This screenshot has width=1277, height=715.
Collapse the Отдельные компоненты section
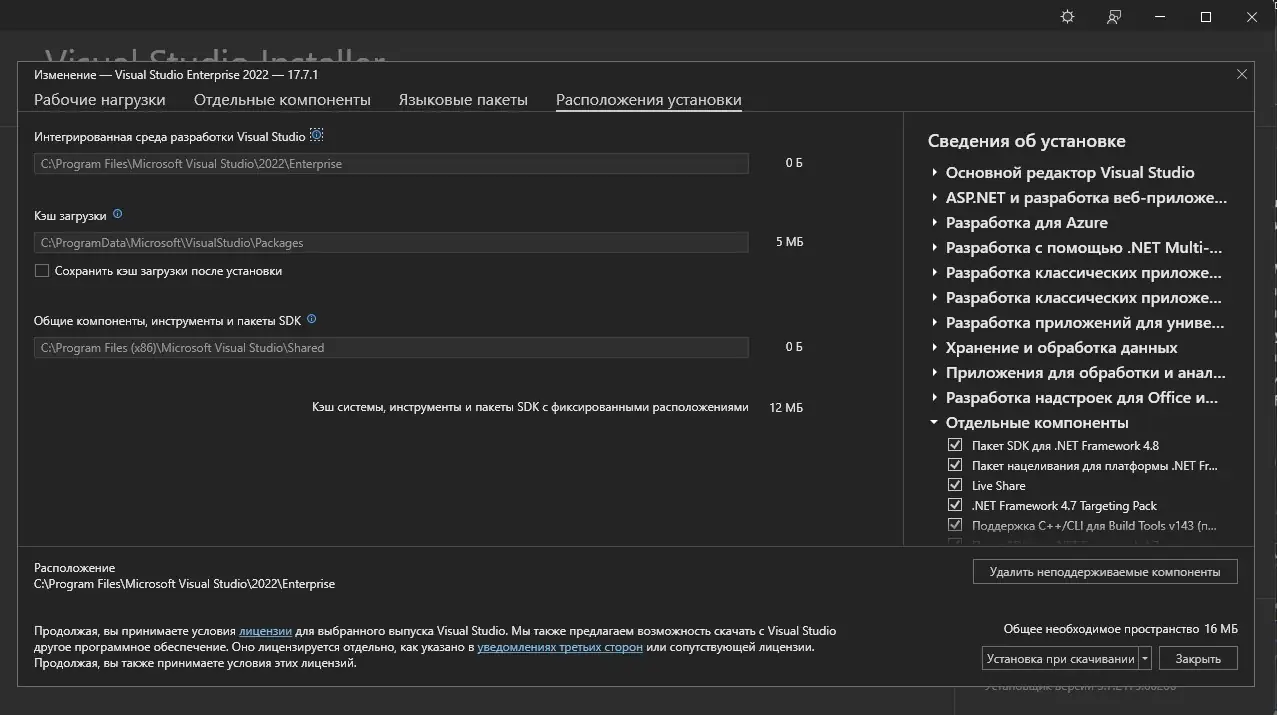pyautogui.click(x=934, y=422)
